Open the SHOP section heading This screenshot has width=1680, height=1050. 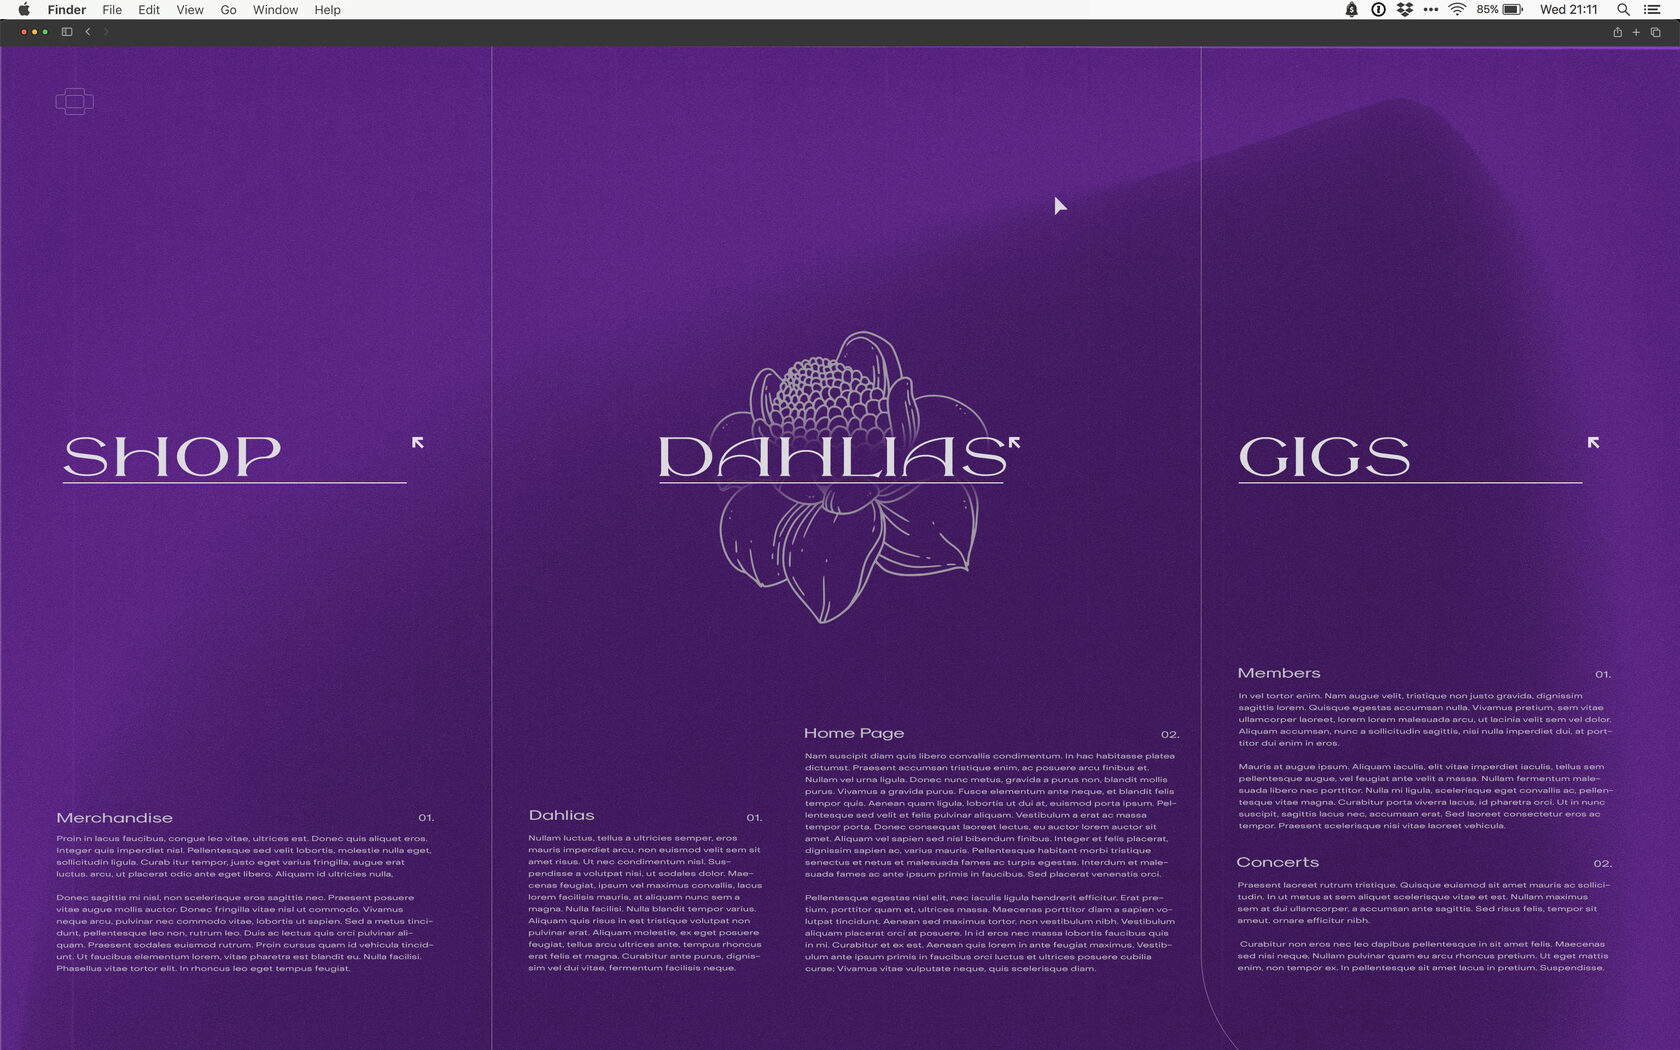point(172,457)
